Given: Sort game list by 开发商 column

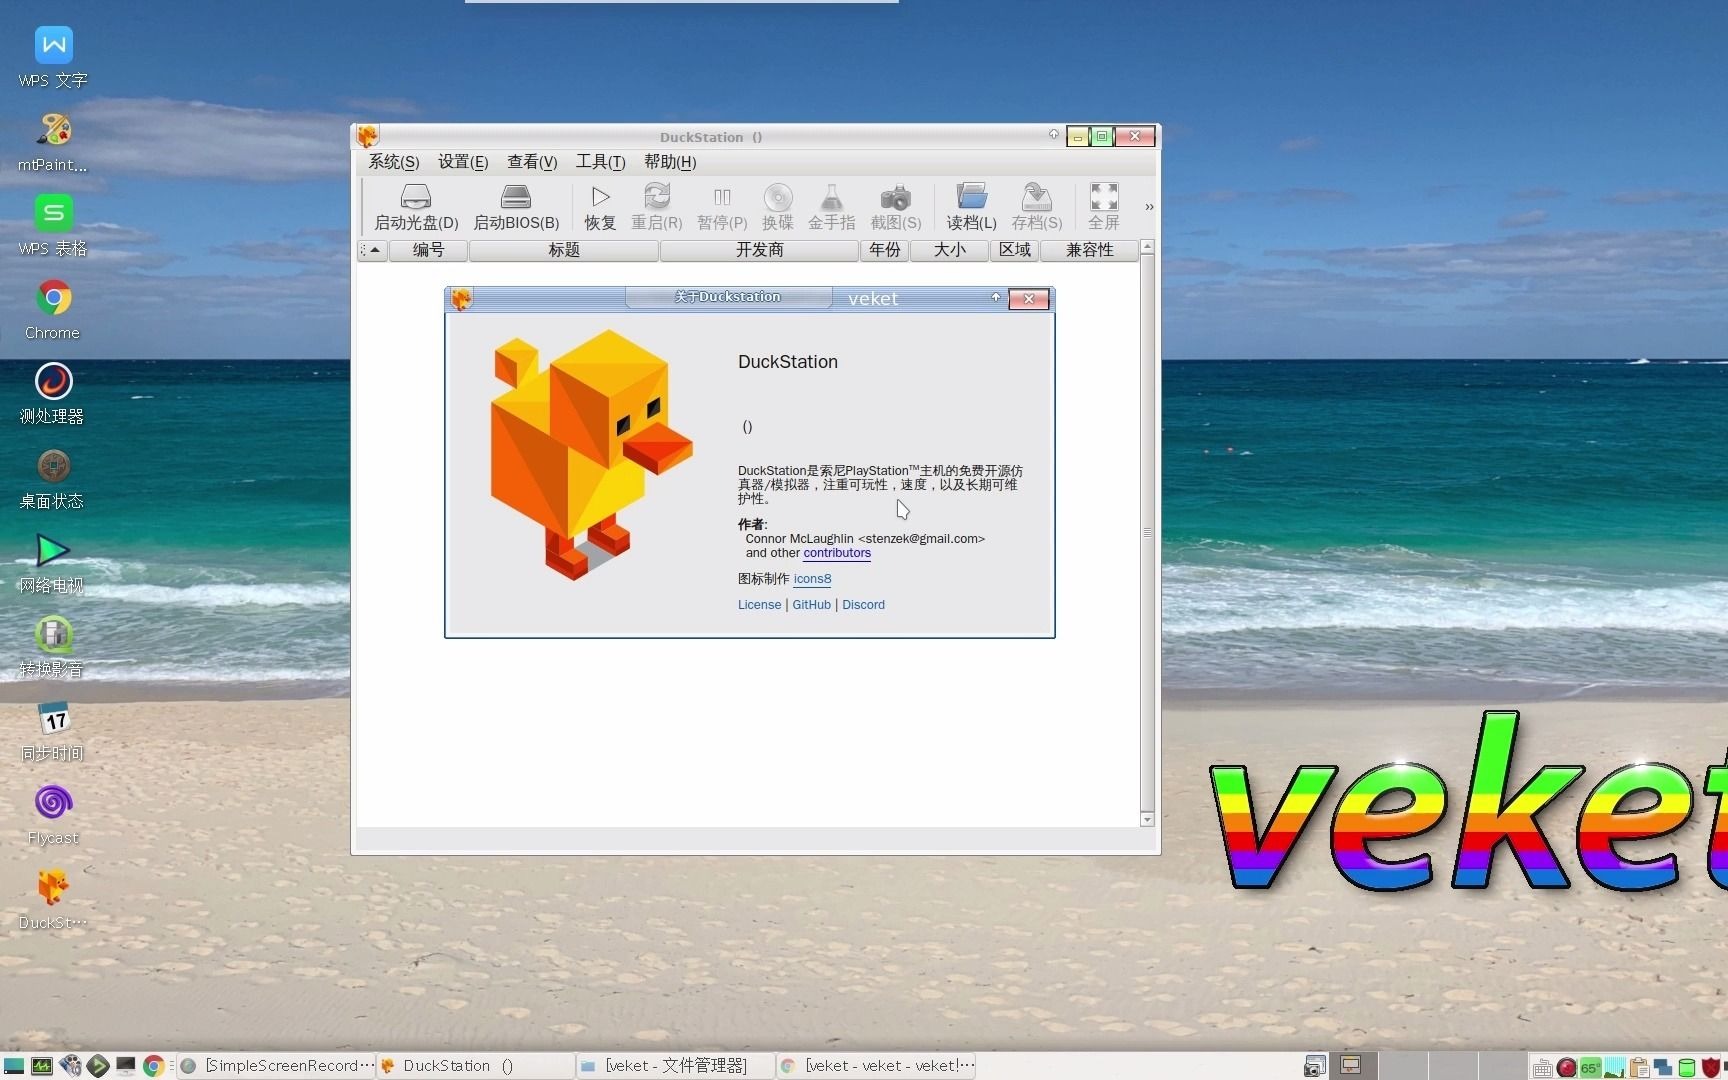Looking at the screenshot, I should (x=759, y=250).
